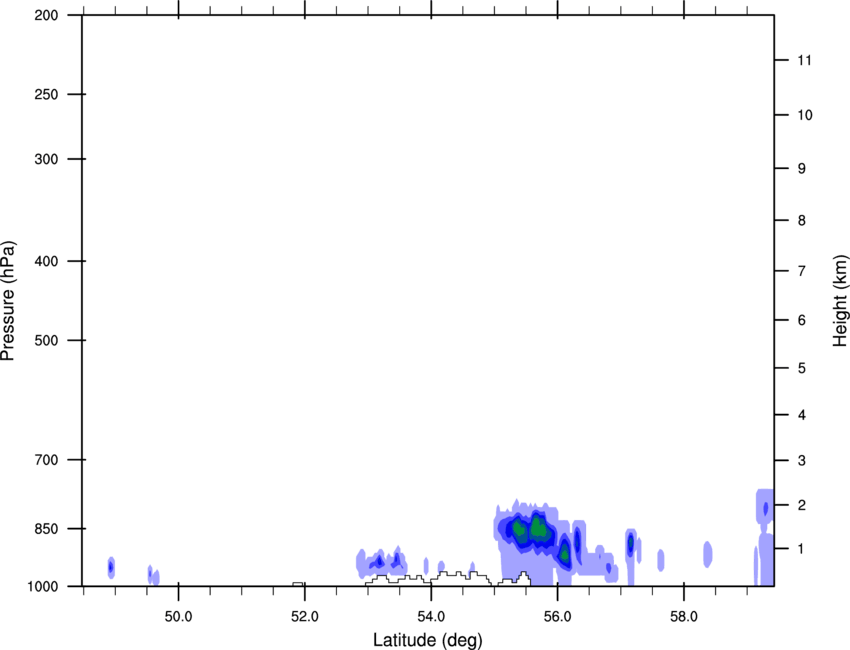Screen dimensions: 850x650
Task: Click the isolated blob near 2 km height
Action: point(765,508)
